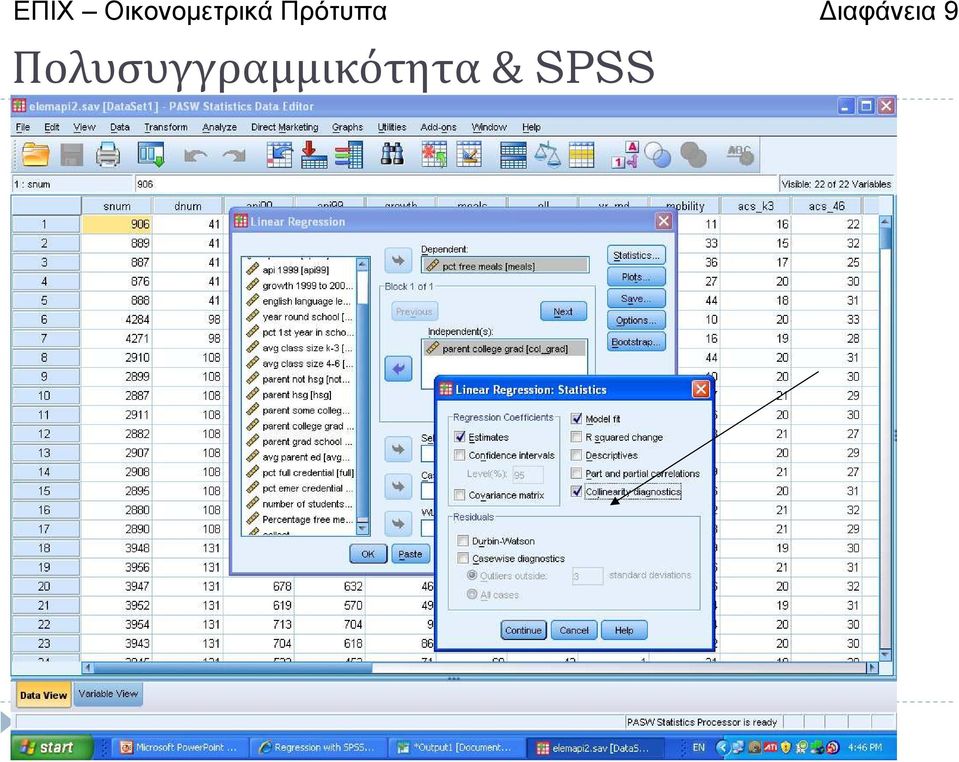959x762 pixels.
Task: Toggle Model fit checkbox
Action: coord(576,418)
